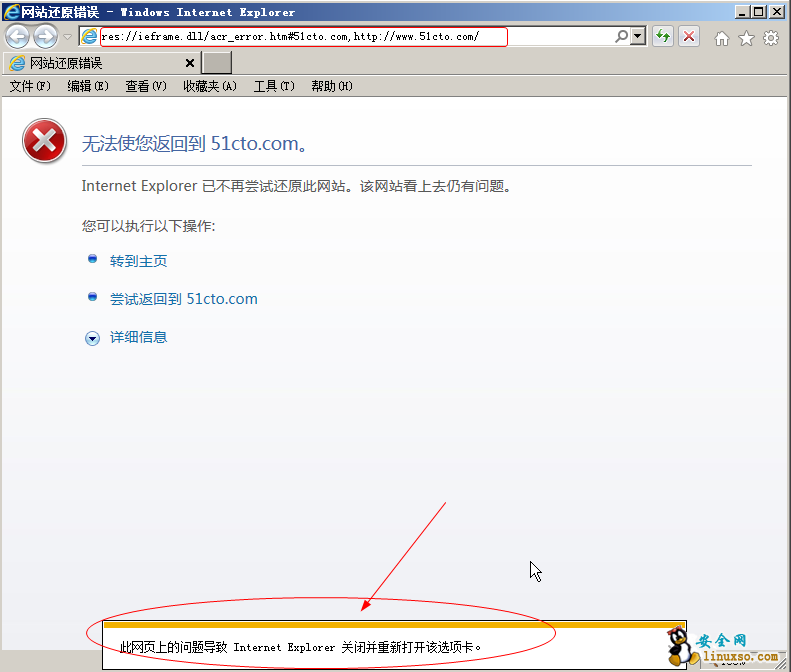
Task: Click the Back navigation arrow
Action: coord(18,36)
